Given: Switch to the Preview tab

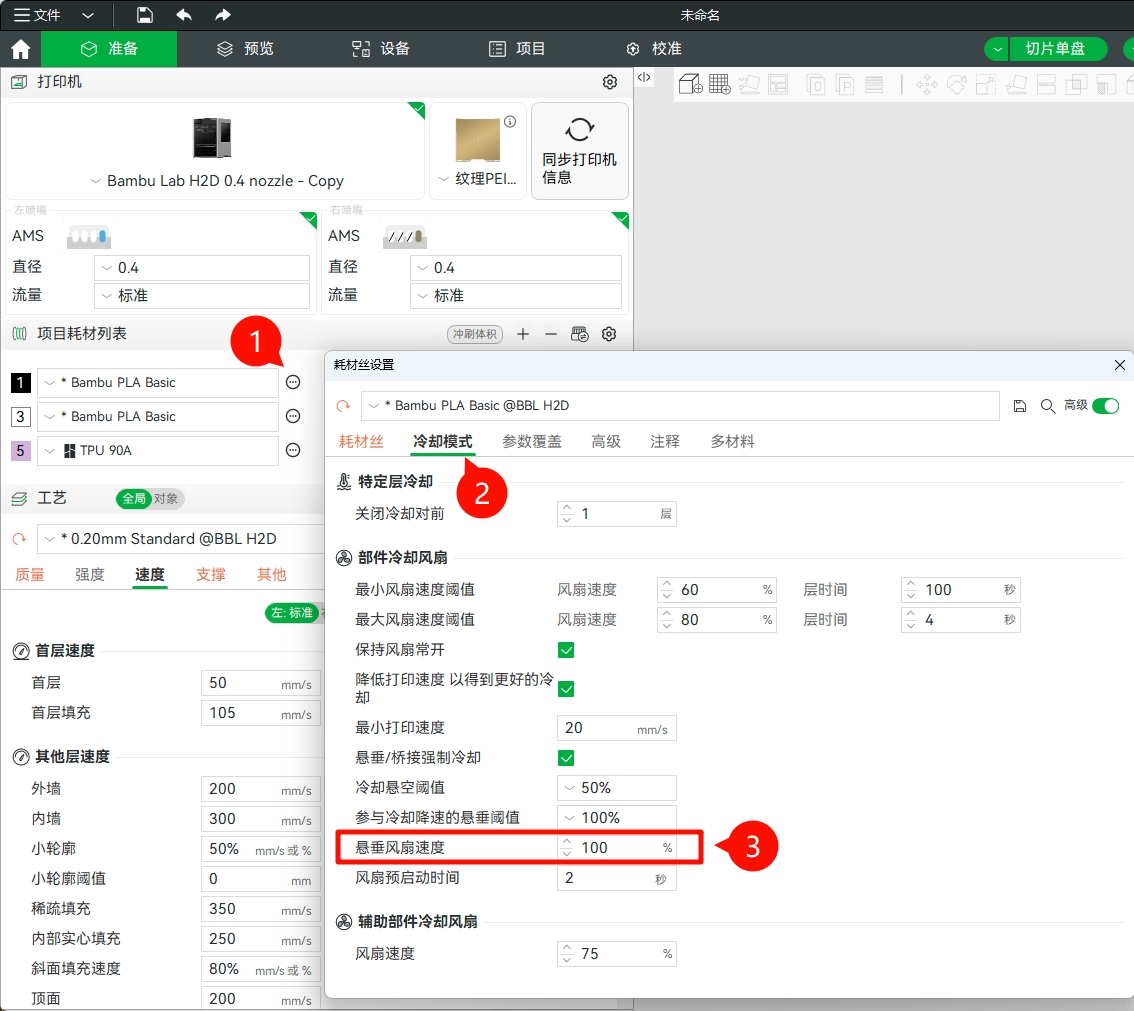Looking at the screenshot, I should (x=245, y=49).
